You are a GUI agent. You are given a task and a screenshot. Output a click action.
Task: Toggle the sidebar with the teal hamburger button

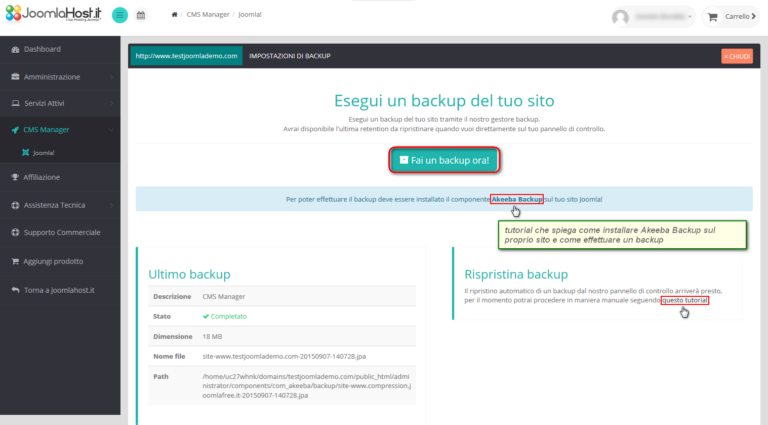pyautogui.click(x=120, y=16)
